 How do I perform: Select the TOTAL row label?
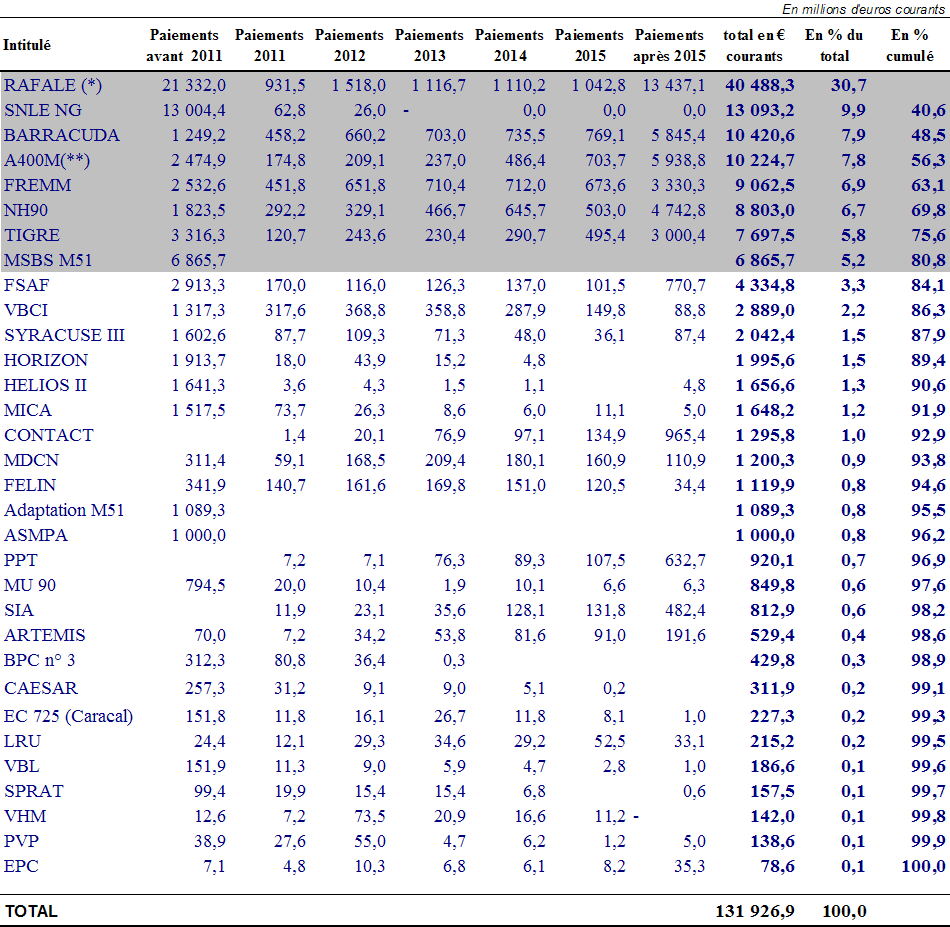pyautogui.click(x=31, y=911)
